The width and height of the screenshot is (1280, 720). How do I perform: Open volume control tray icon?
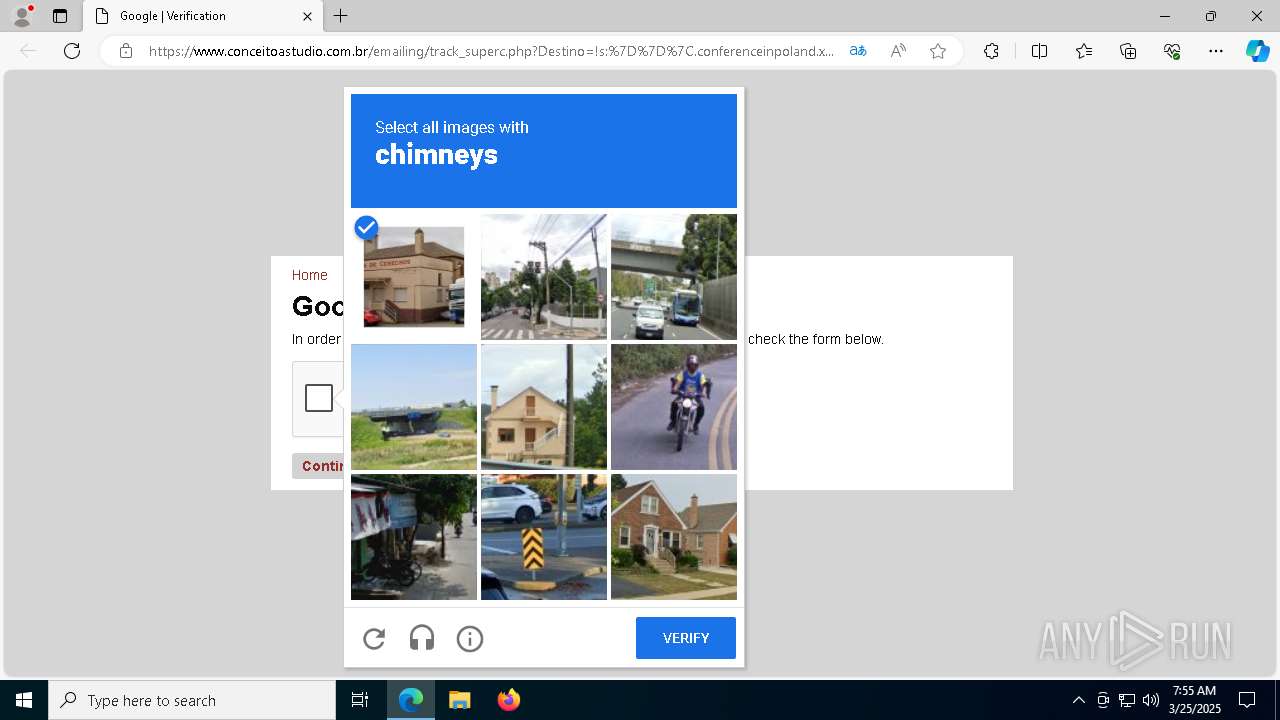click(1151, 700)
